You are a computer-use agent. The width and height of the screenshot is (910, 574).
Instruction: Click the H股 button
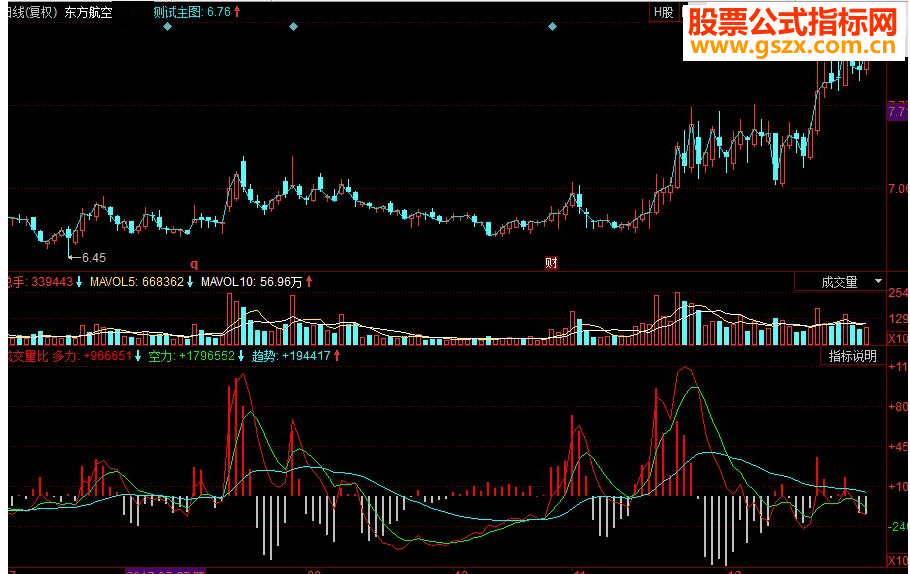pyautogui.click(x=664, y=12)
